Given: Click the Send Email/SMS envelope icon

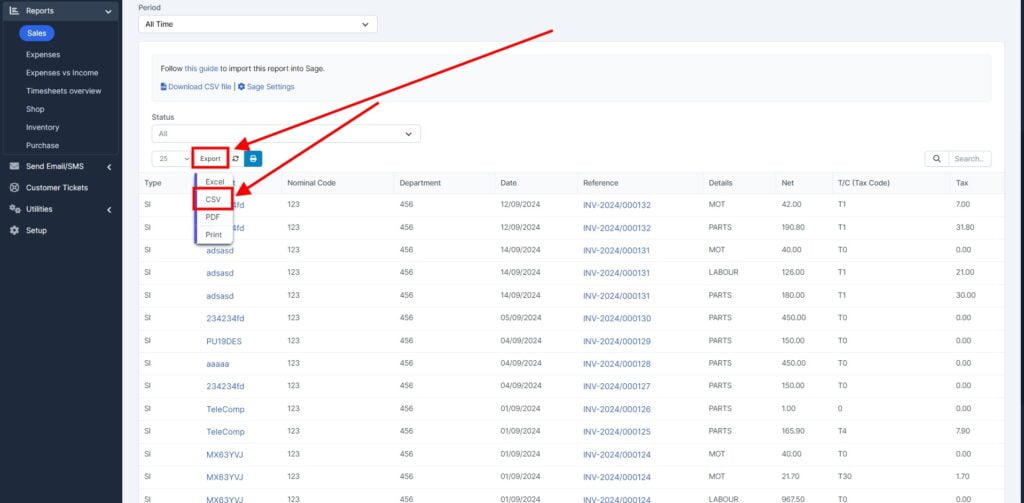Looking at the screenshot, I should (14, 167).
